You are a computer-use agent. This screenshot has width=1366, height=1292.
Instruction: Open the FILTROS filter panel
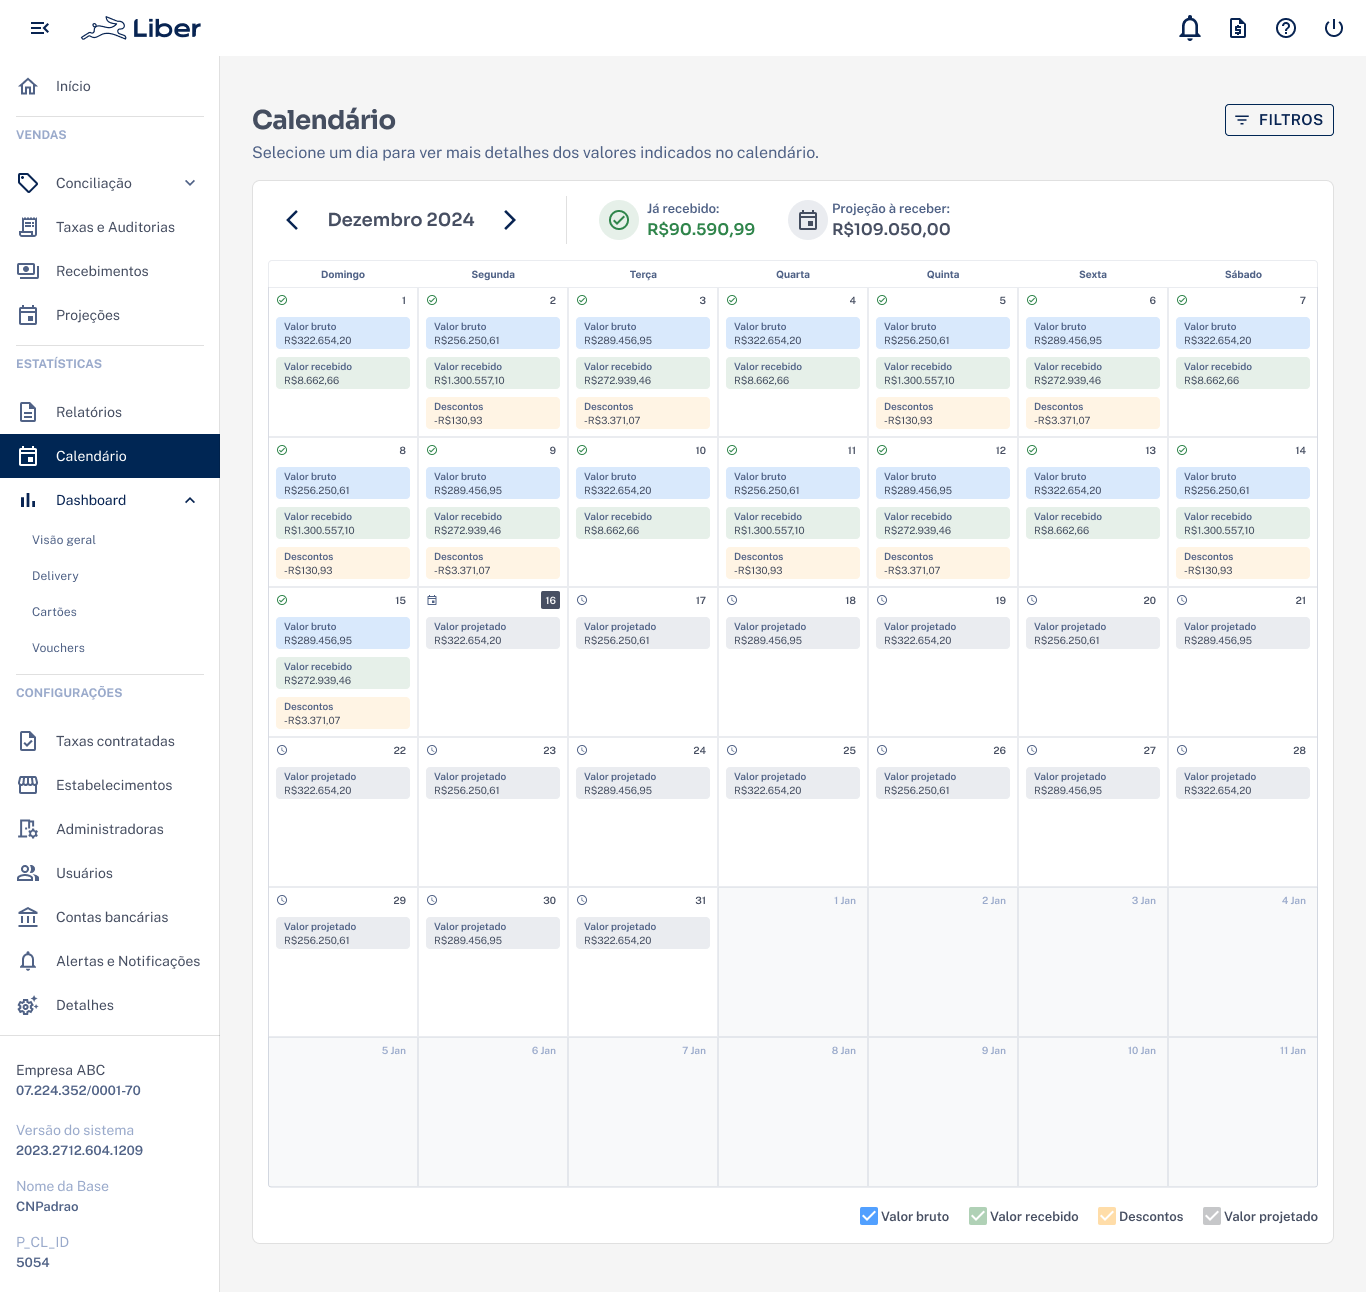pyautogui.click(x=1279, y=120)
